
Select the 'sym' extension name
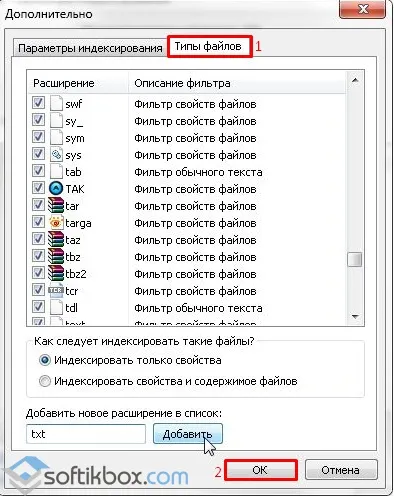coord(75,139)
